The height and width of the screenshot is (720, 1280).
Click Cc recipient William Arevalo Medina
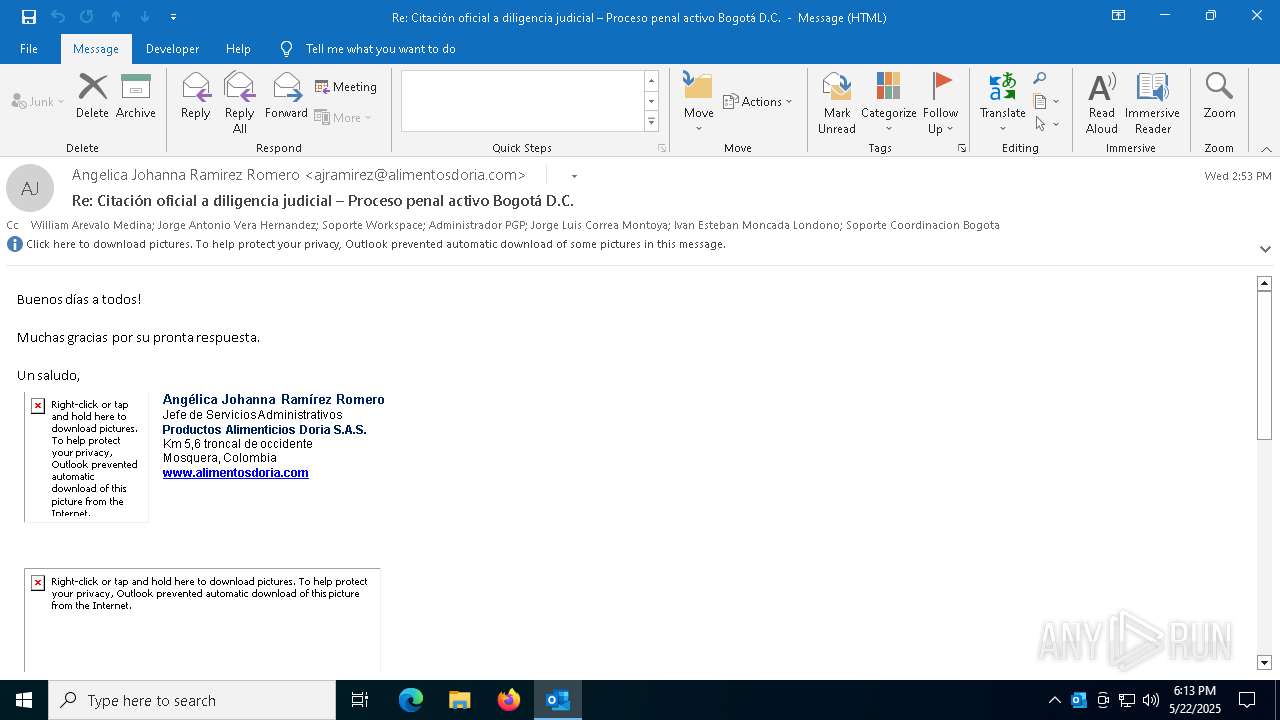point(91,225)
